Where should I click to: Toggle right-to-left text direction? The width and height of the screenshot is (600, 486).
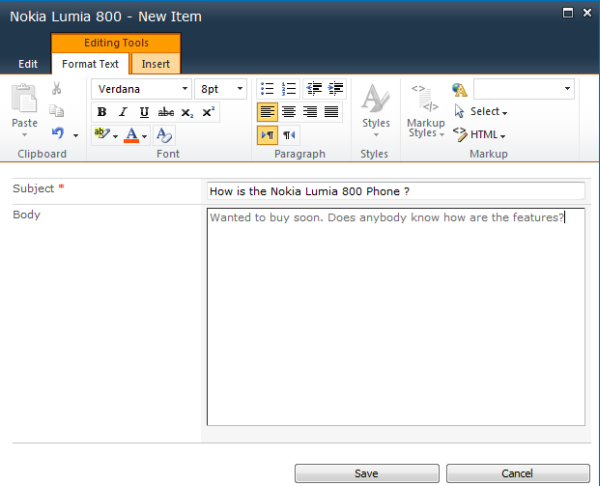tap(289, 135)
